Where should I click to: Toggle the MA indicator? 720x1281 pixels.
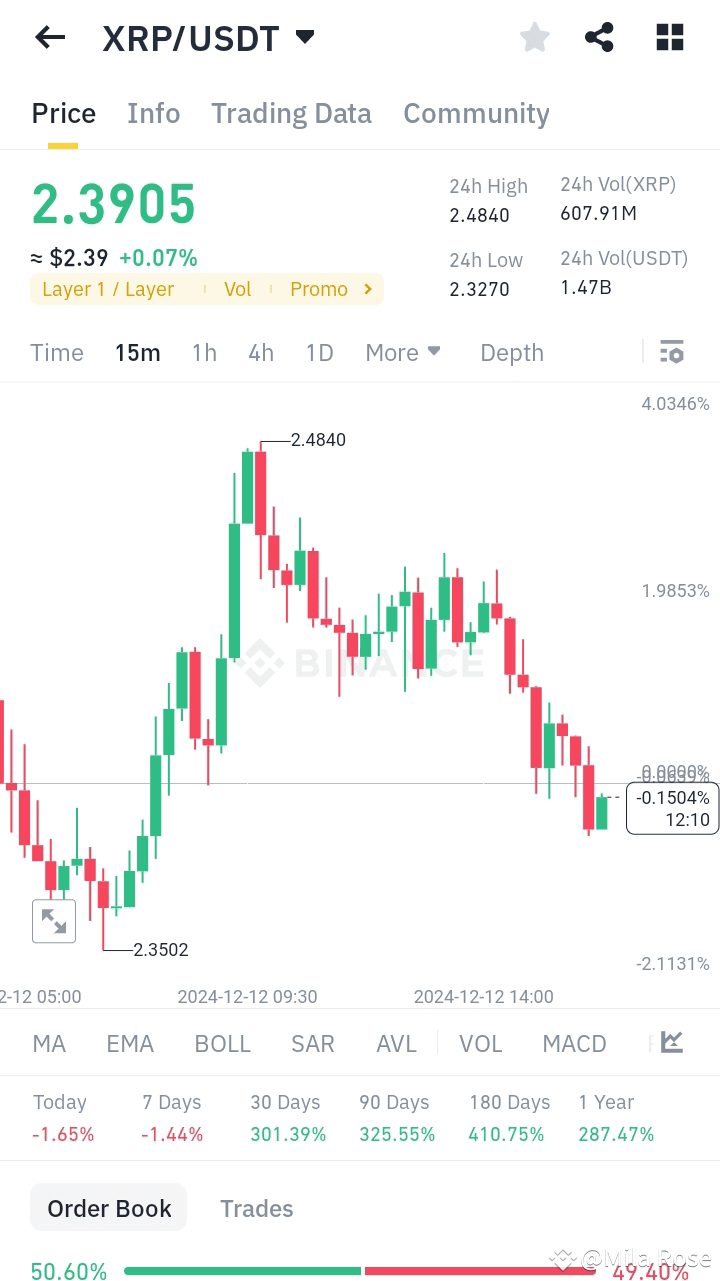48,1043
